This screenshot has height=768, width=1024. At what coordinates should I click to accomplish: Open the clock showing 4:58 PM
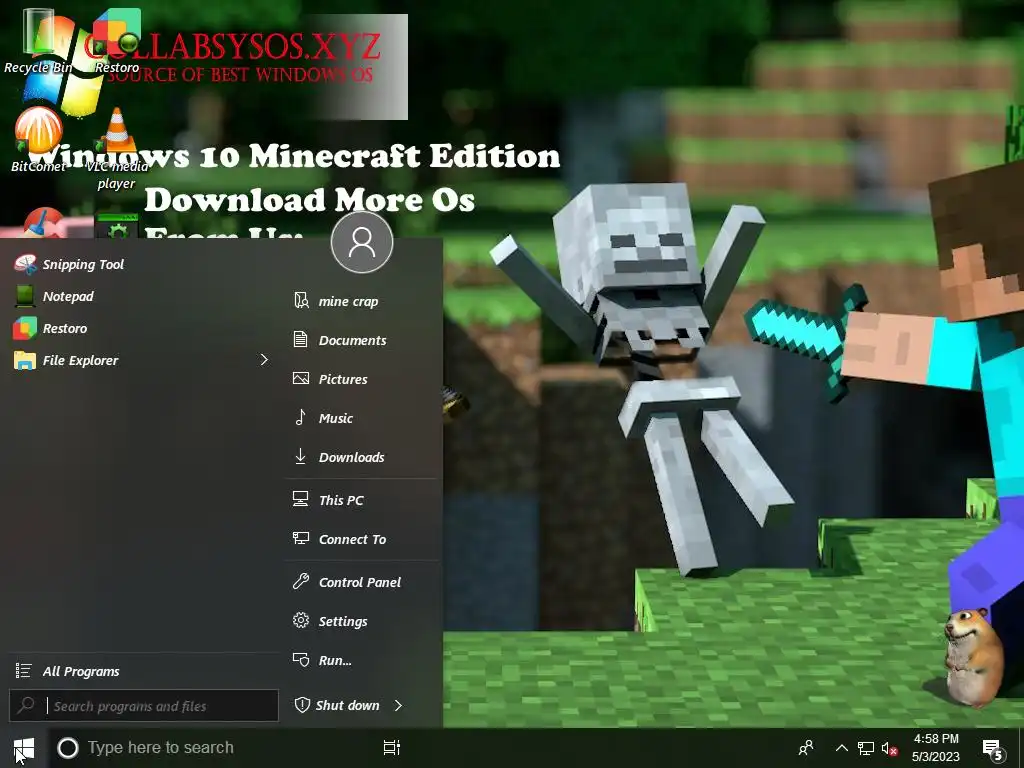(936, 748)
